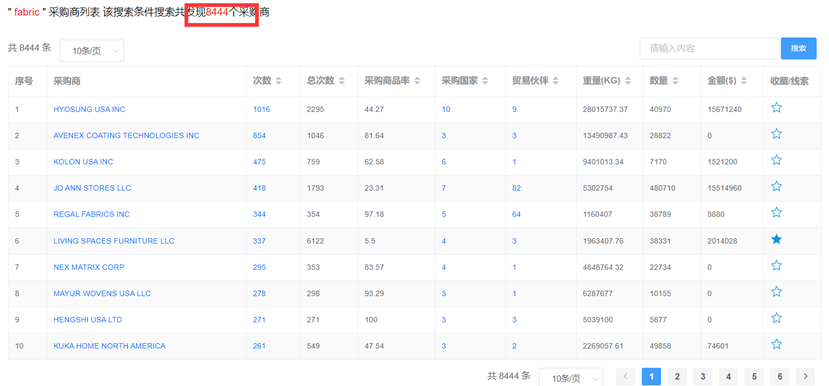Focus the 请输入内容 search field

click(709, 48)
